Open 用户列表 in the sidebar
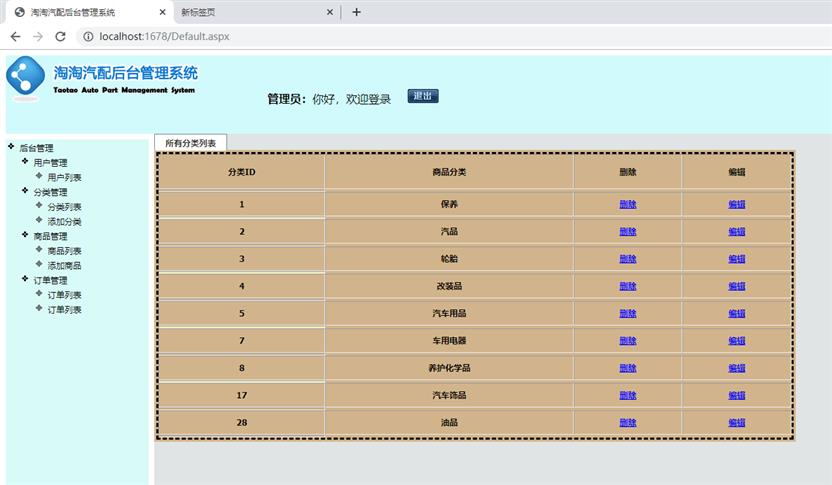The height and width of the screenshot is (485, 832). click(64, 177)
